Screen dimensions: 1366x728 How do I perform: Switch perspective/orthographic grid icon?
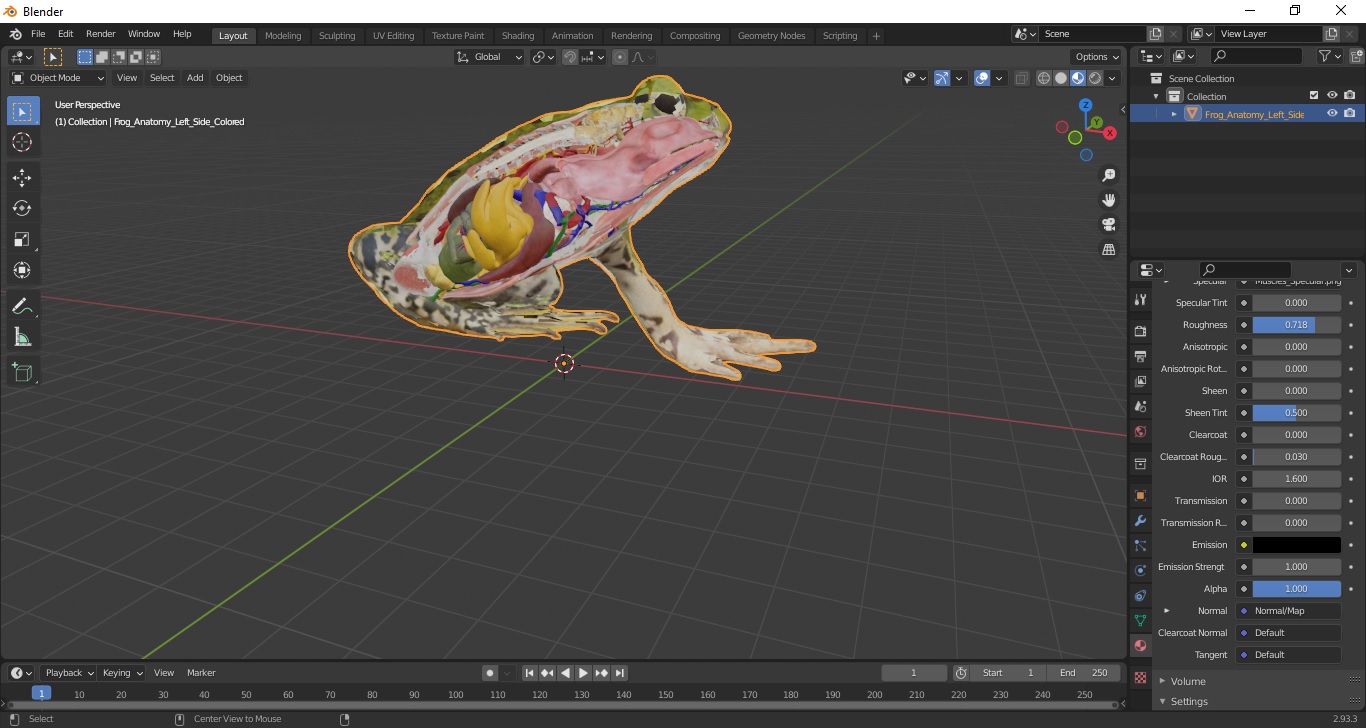coord(1108,249)
